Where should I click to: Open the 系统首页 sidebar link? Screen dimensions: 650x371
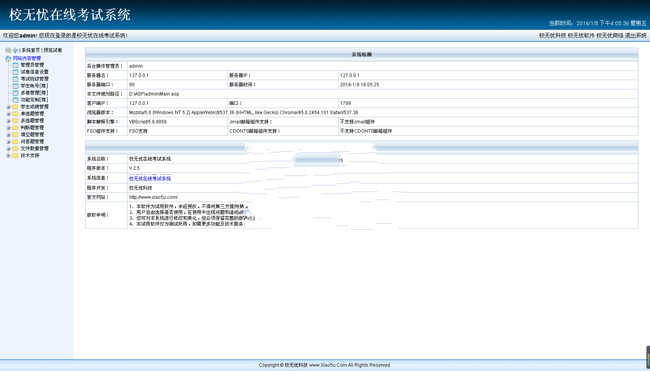31,50
